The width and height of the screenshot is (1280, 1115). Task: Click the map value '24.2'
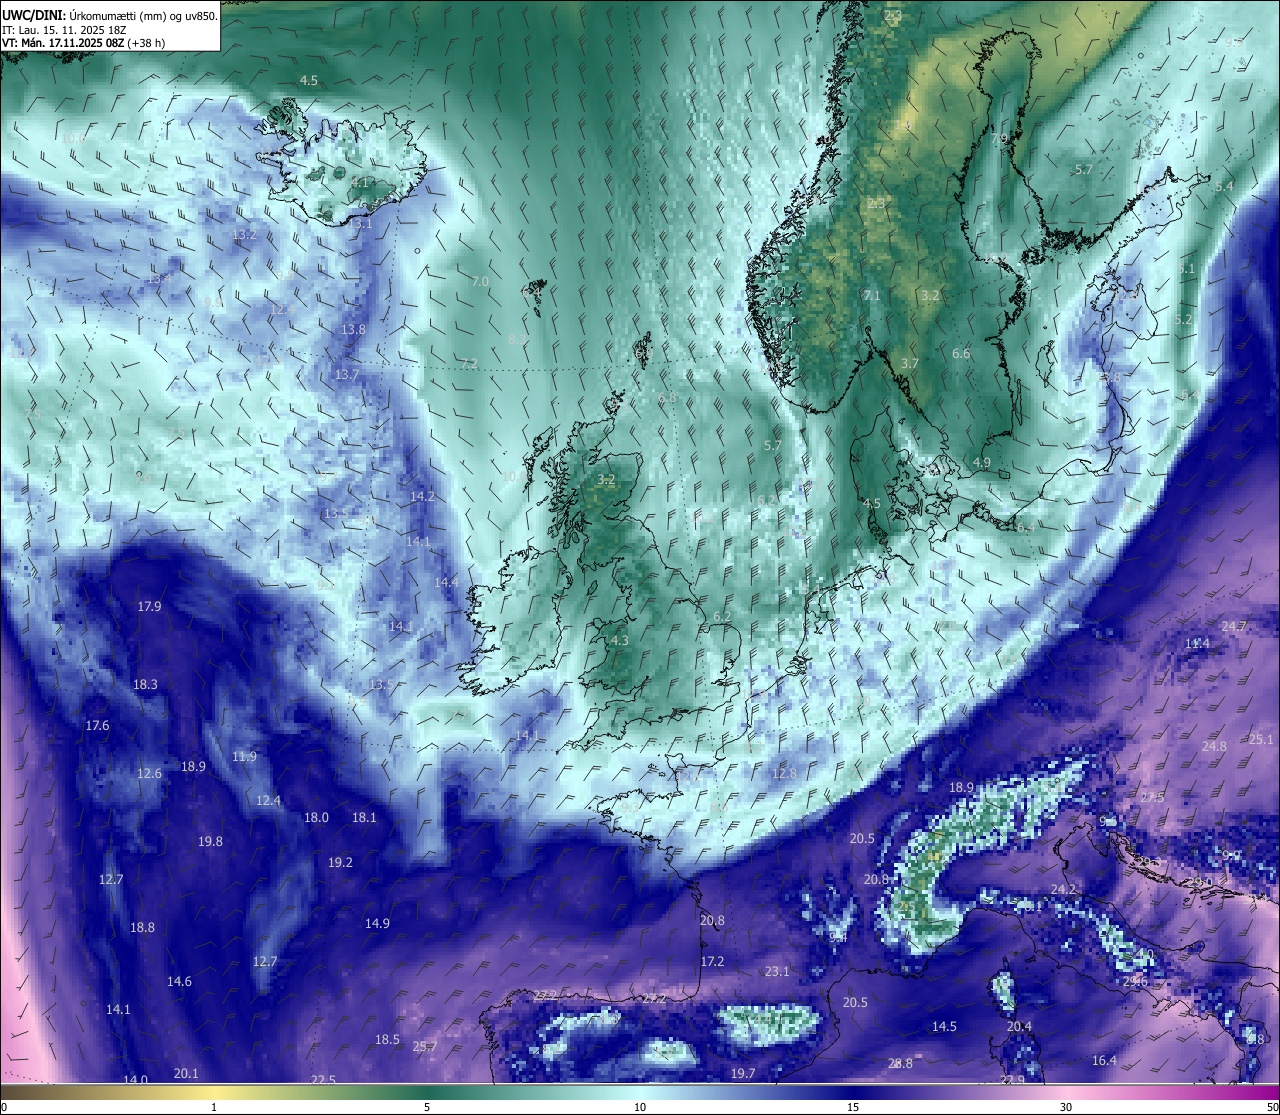click(1063, 889)
